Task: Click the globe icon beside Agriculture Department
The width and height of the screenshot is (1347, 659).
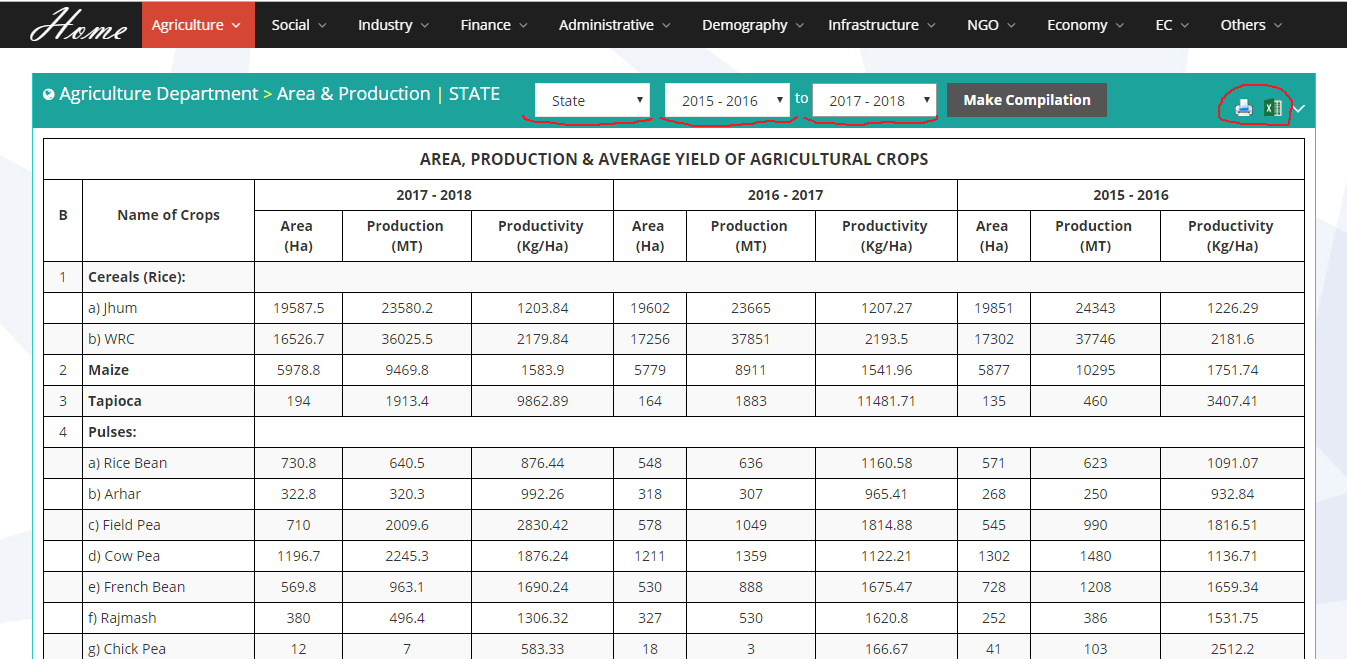Action: point(49,95)
